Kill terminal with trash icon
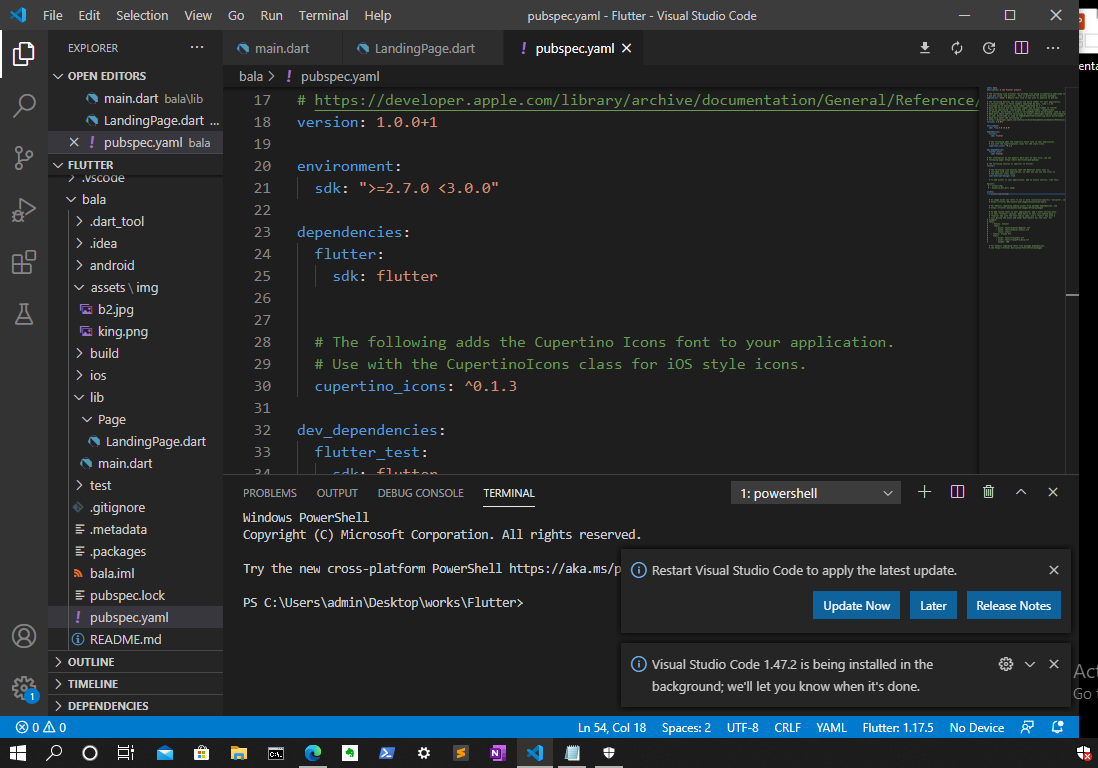The width and height of the screenshot is (1098, 768). click(x=988, y=492)
